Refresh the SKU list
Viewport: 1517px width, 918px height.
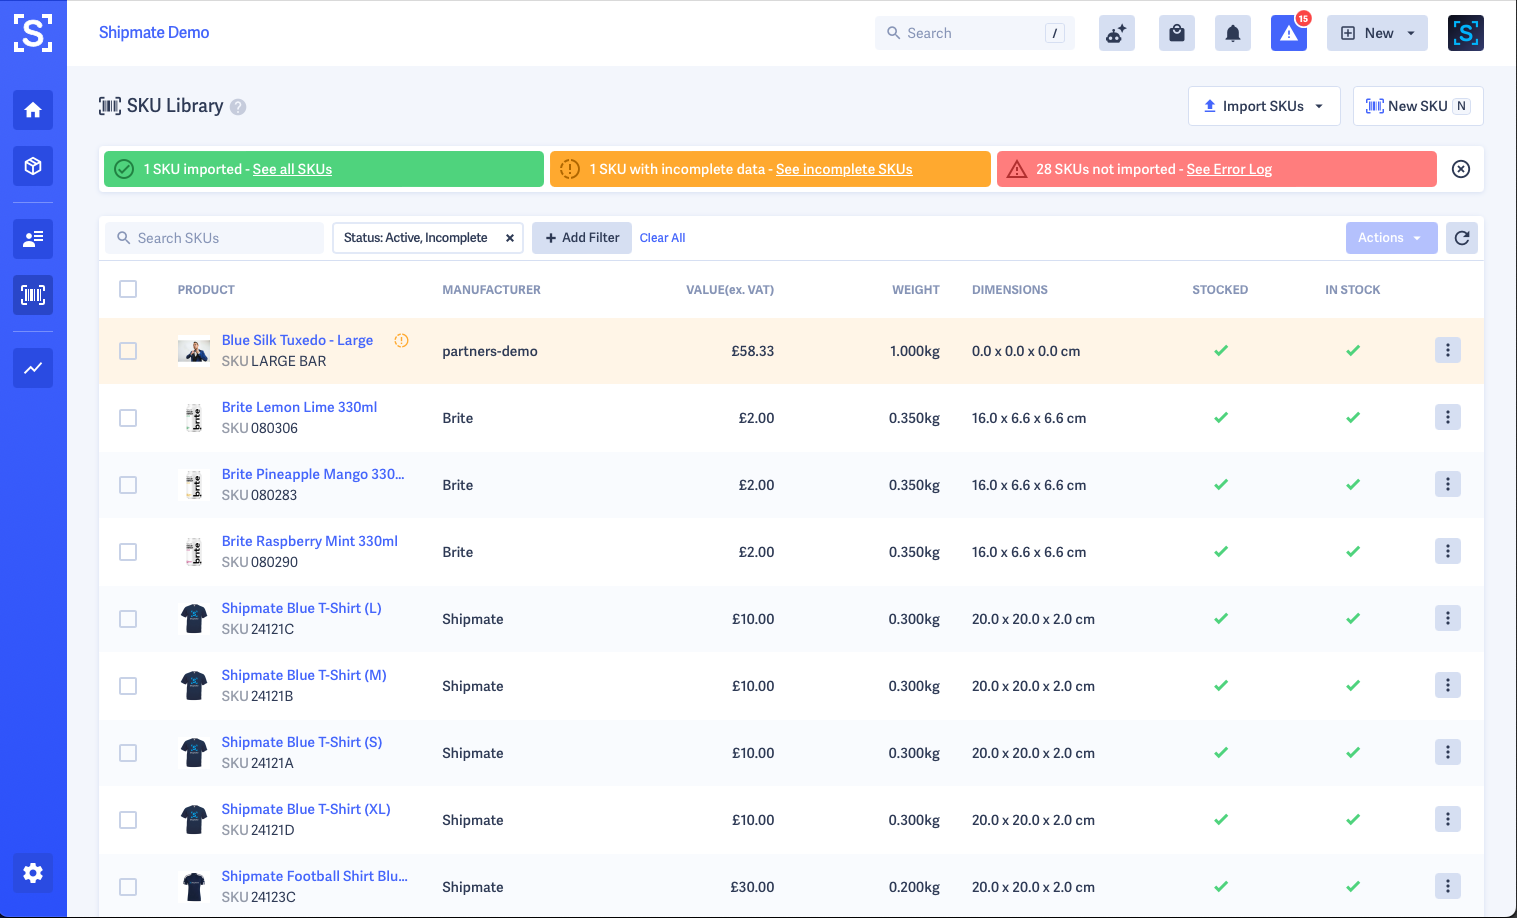(1462, 238)
